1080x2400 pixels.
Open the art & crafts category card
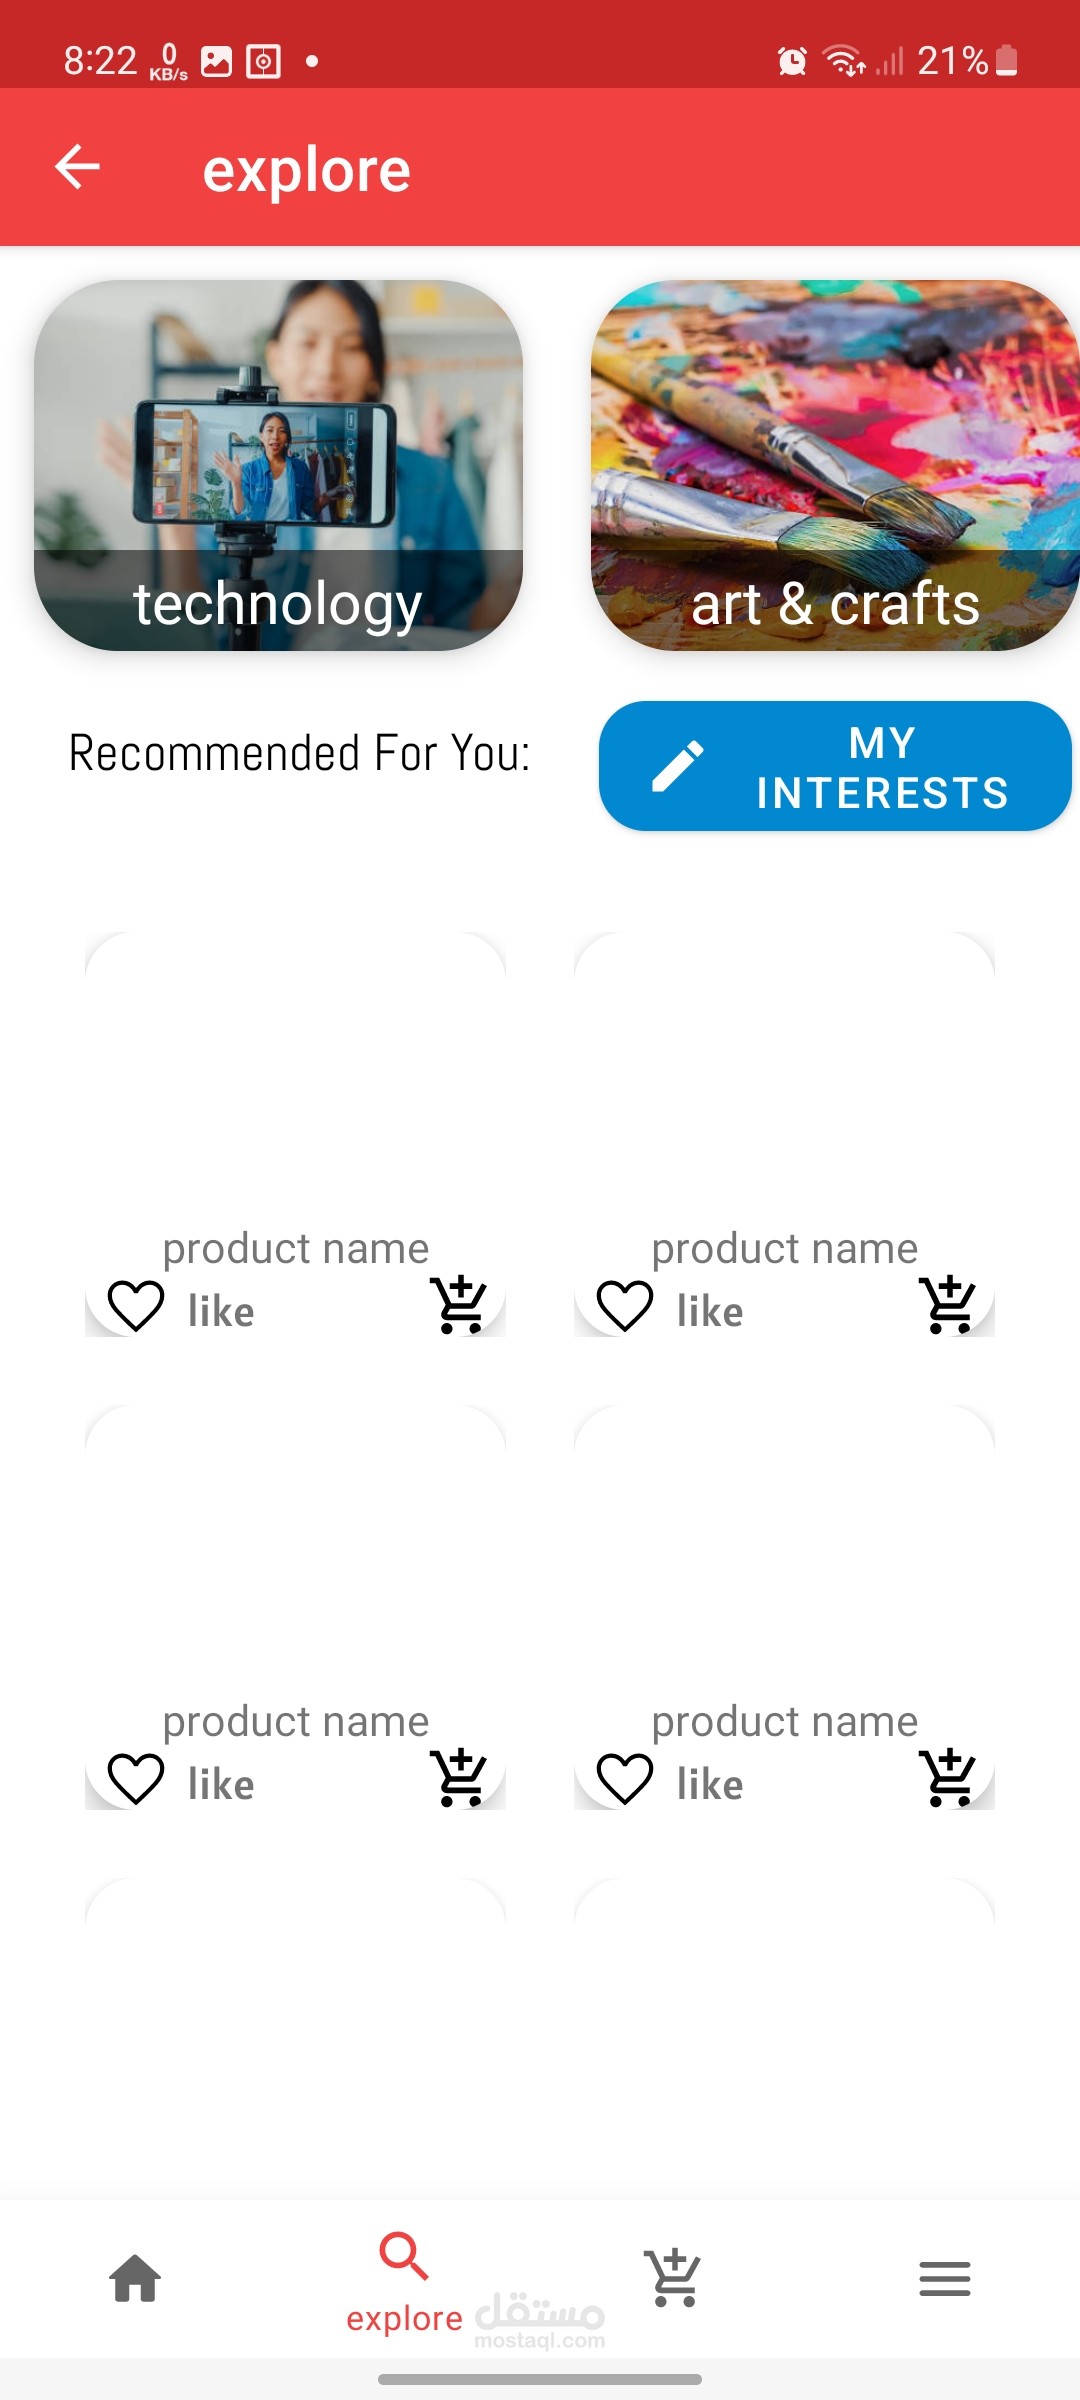pyautogui.click(x=835, y=465)
